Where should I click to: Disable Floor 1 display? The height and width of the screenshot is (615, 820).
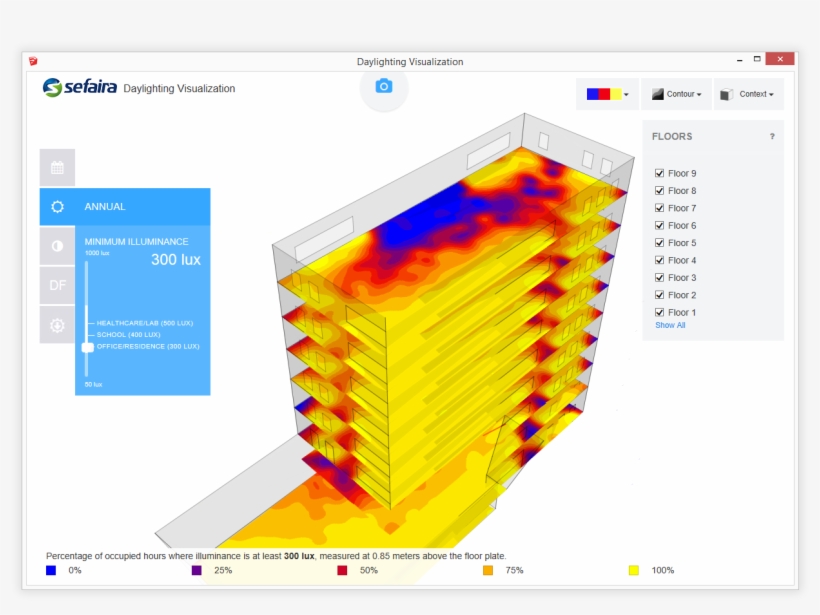[x=659, y=311]
